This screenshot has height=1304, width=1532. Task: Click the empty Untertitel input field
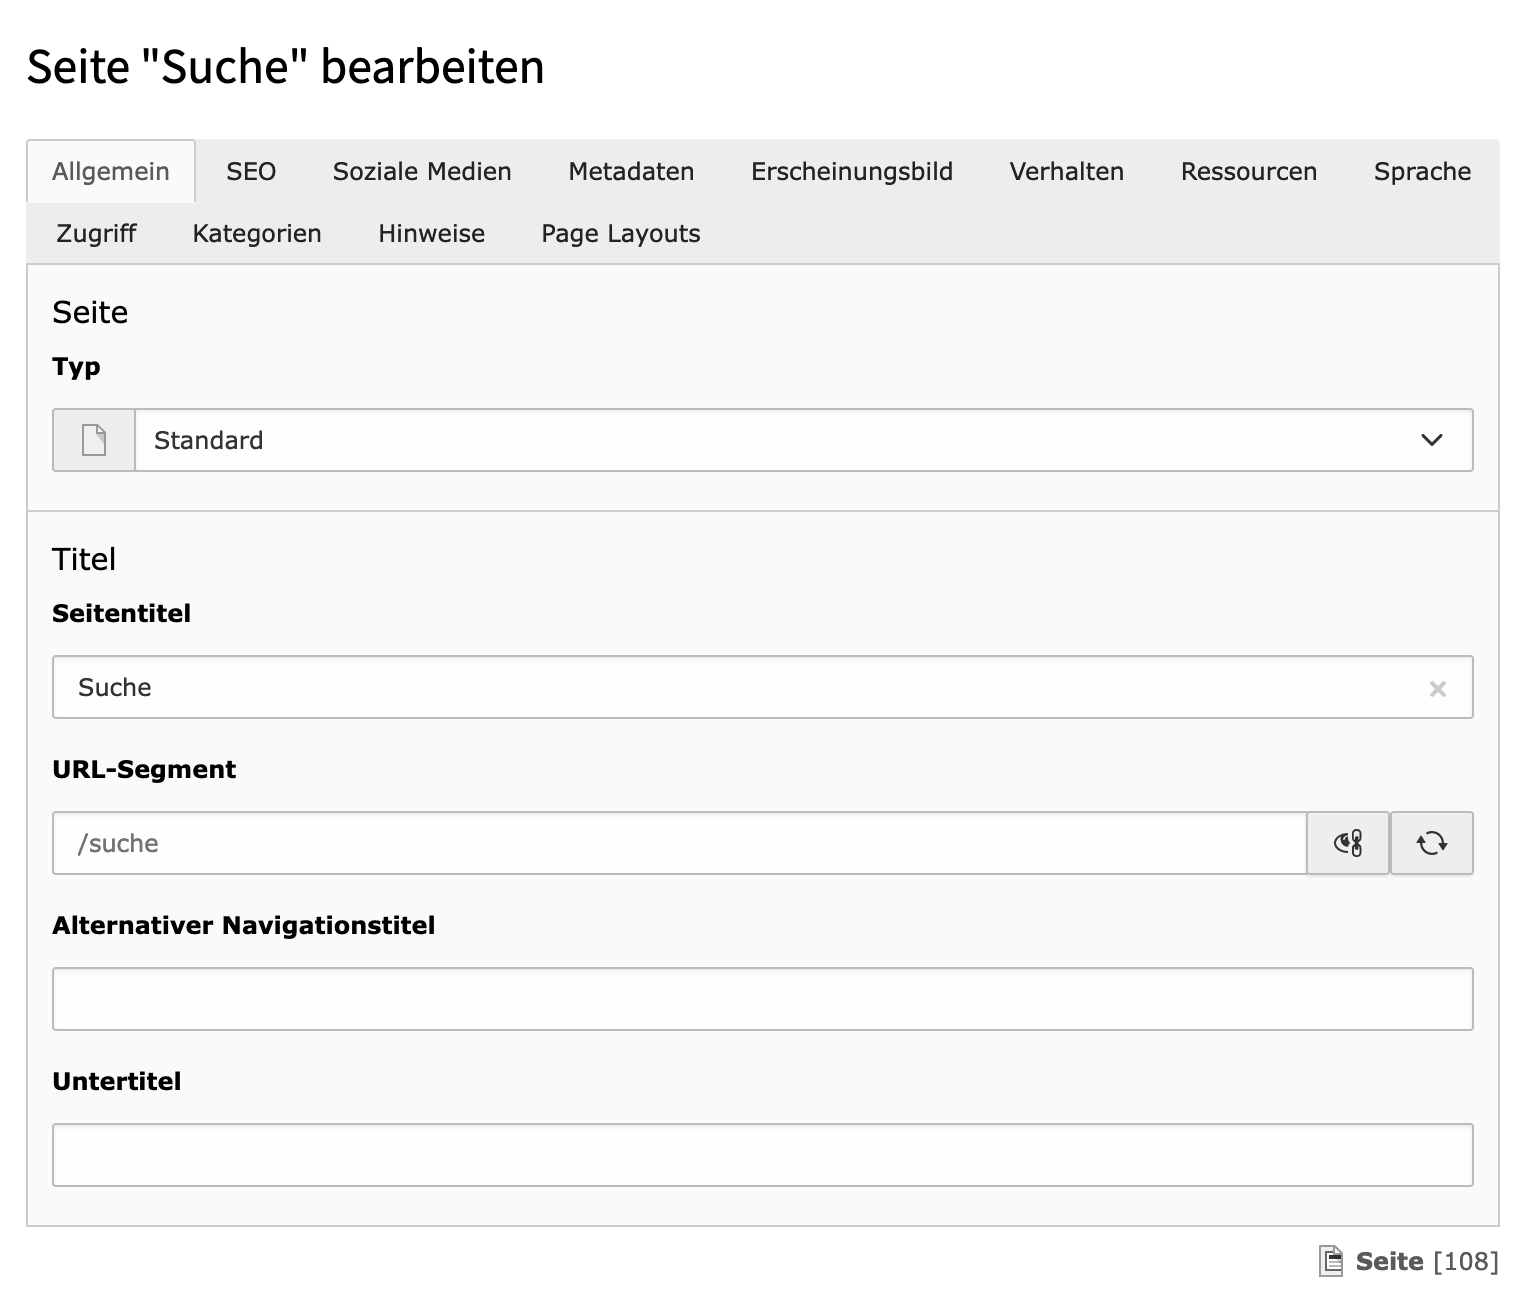(762, 1155)
